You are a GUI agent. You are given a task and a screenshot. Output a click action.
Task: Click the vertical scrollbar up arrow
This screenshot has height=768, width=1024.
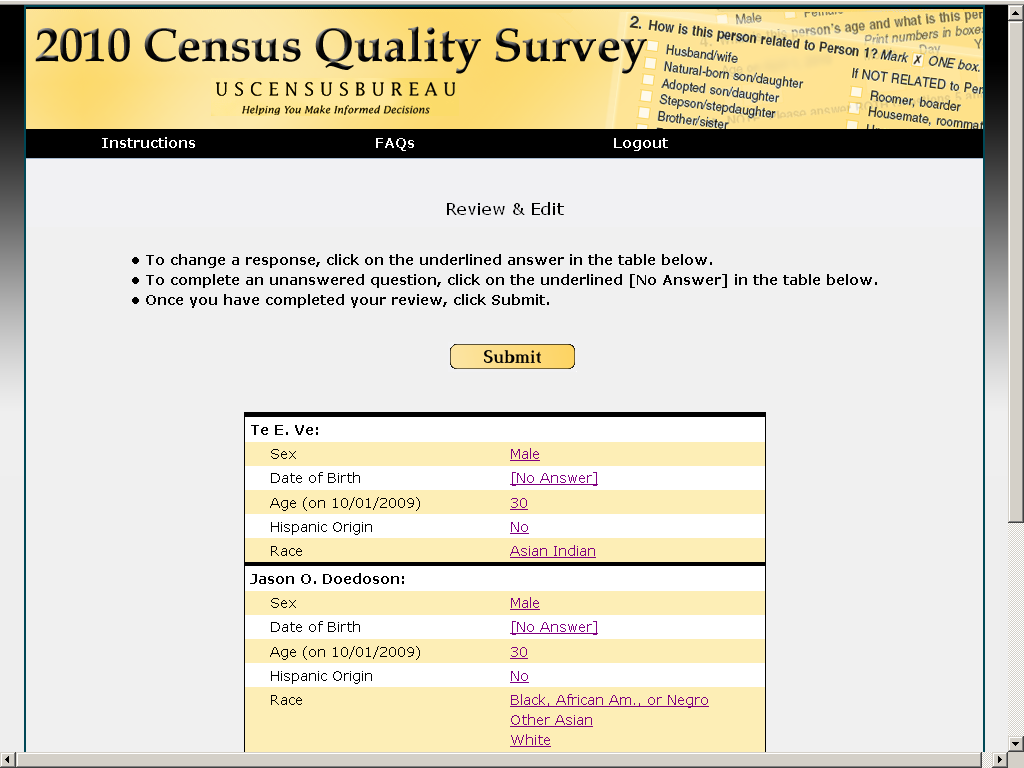(x=1016, y=11)
